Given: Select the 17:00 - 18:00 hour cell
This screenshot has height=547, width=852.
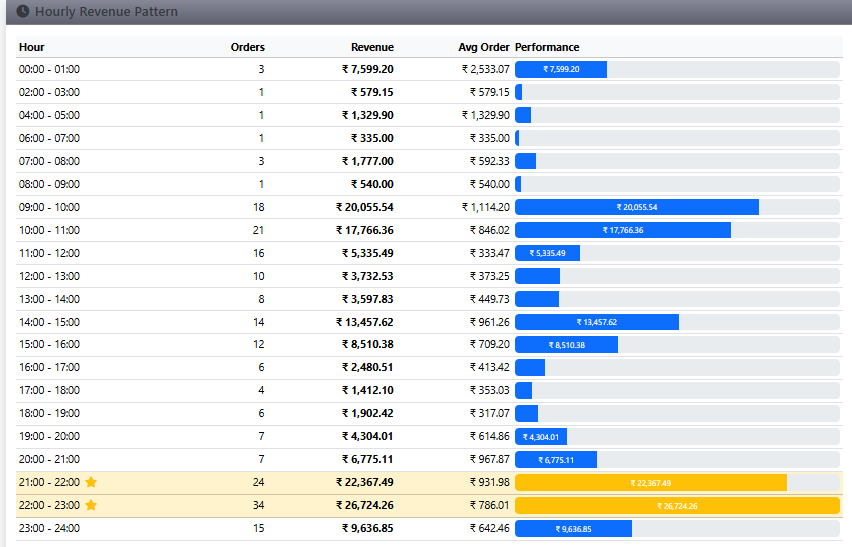Looking at the screenshot, I should (x=49, y=390).
